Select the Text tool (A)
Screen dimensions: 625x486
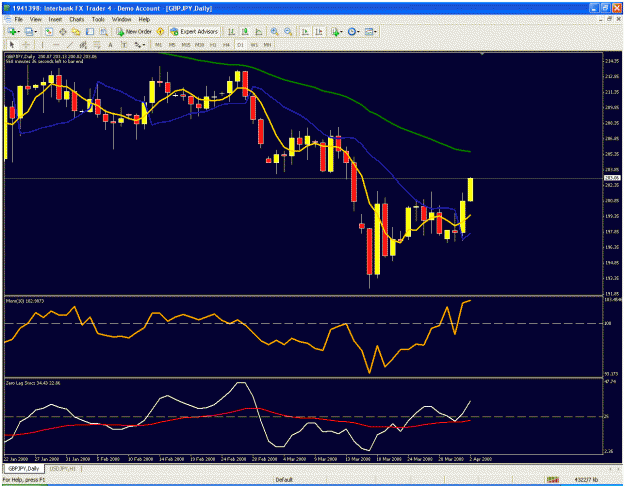tap(110, 45)
